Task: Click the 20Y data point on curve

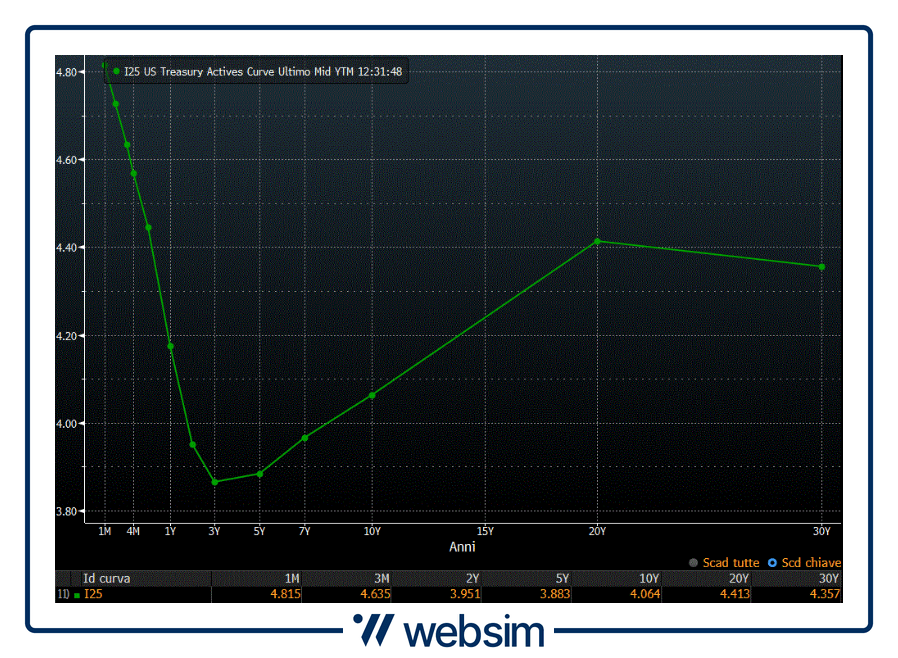Action: point(597,241)
